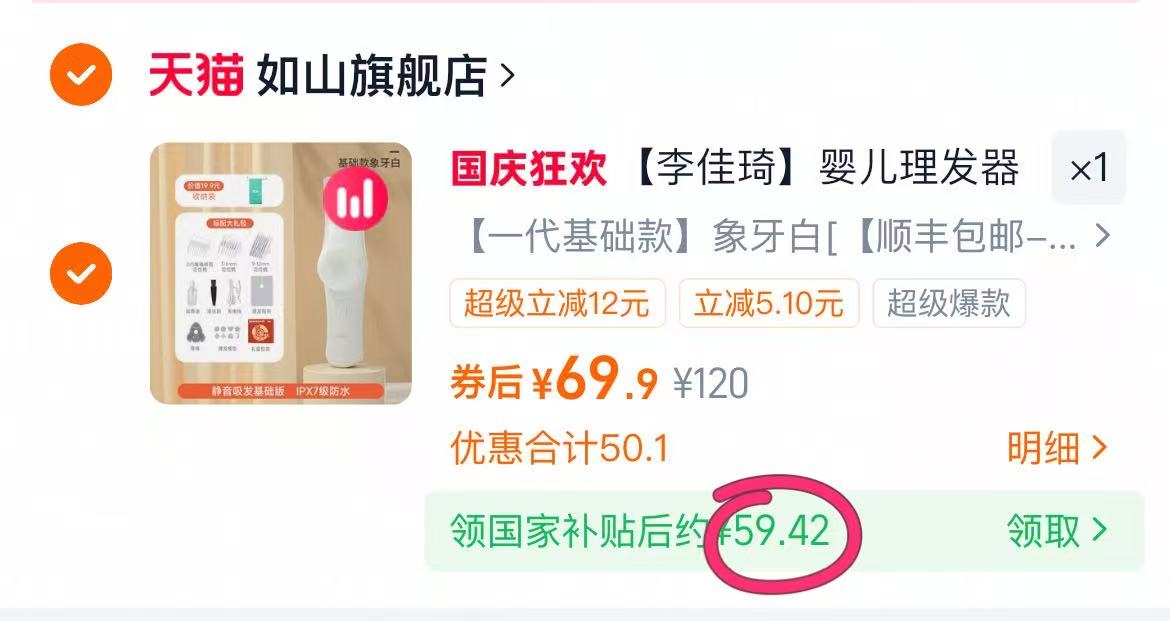Image resolution: width=1170 pixels, height=621 pixels.
Task: Expand SKU options via the gray chevron
Action: (1102, 237)
